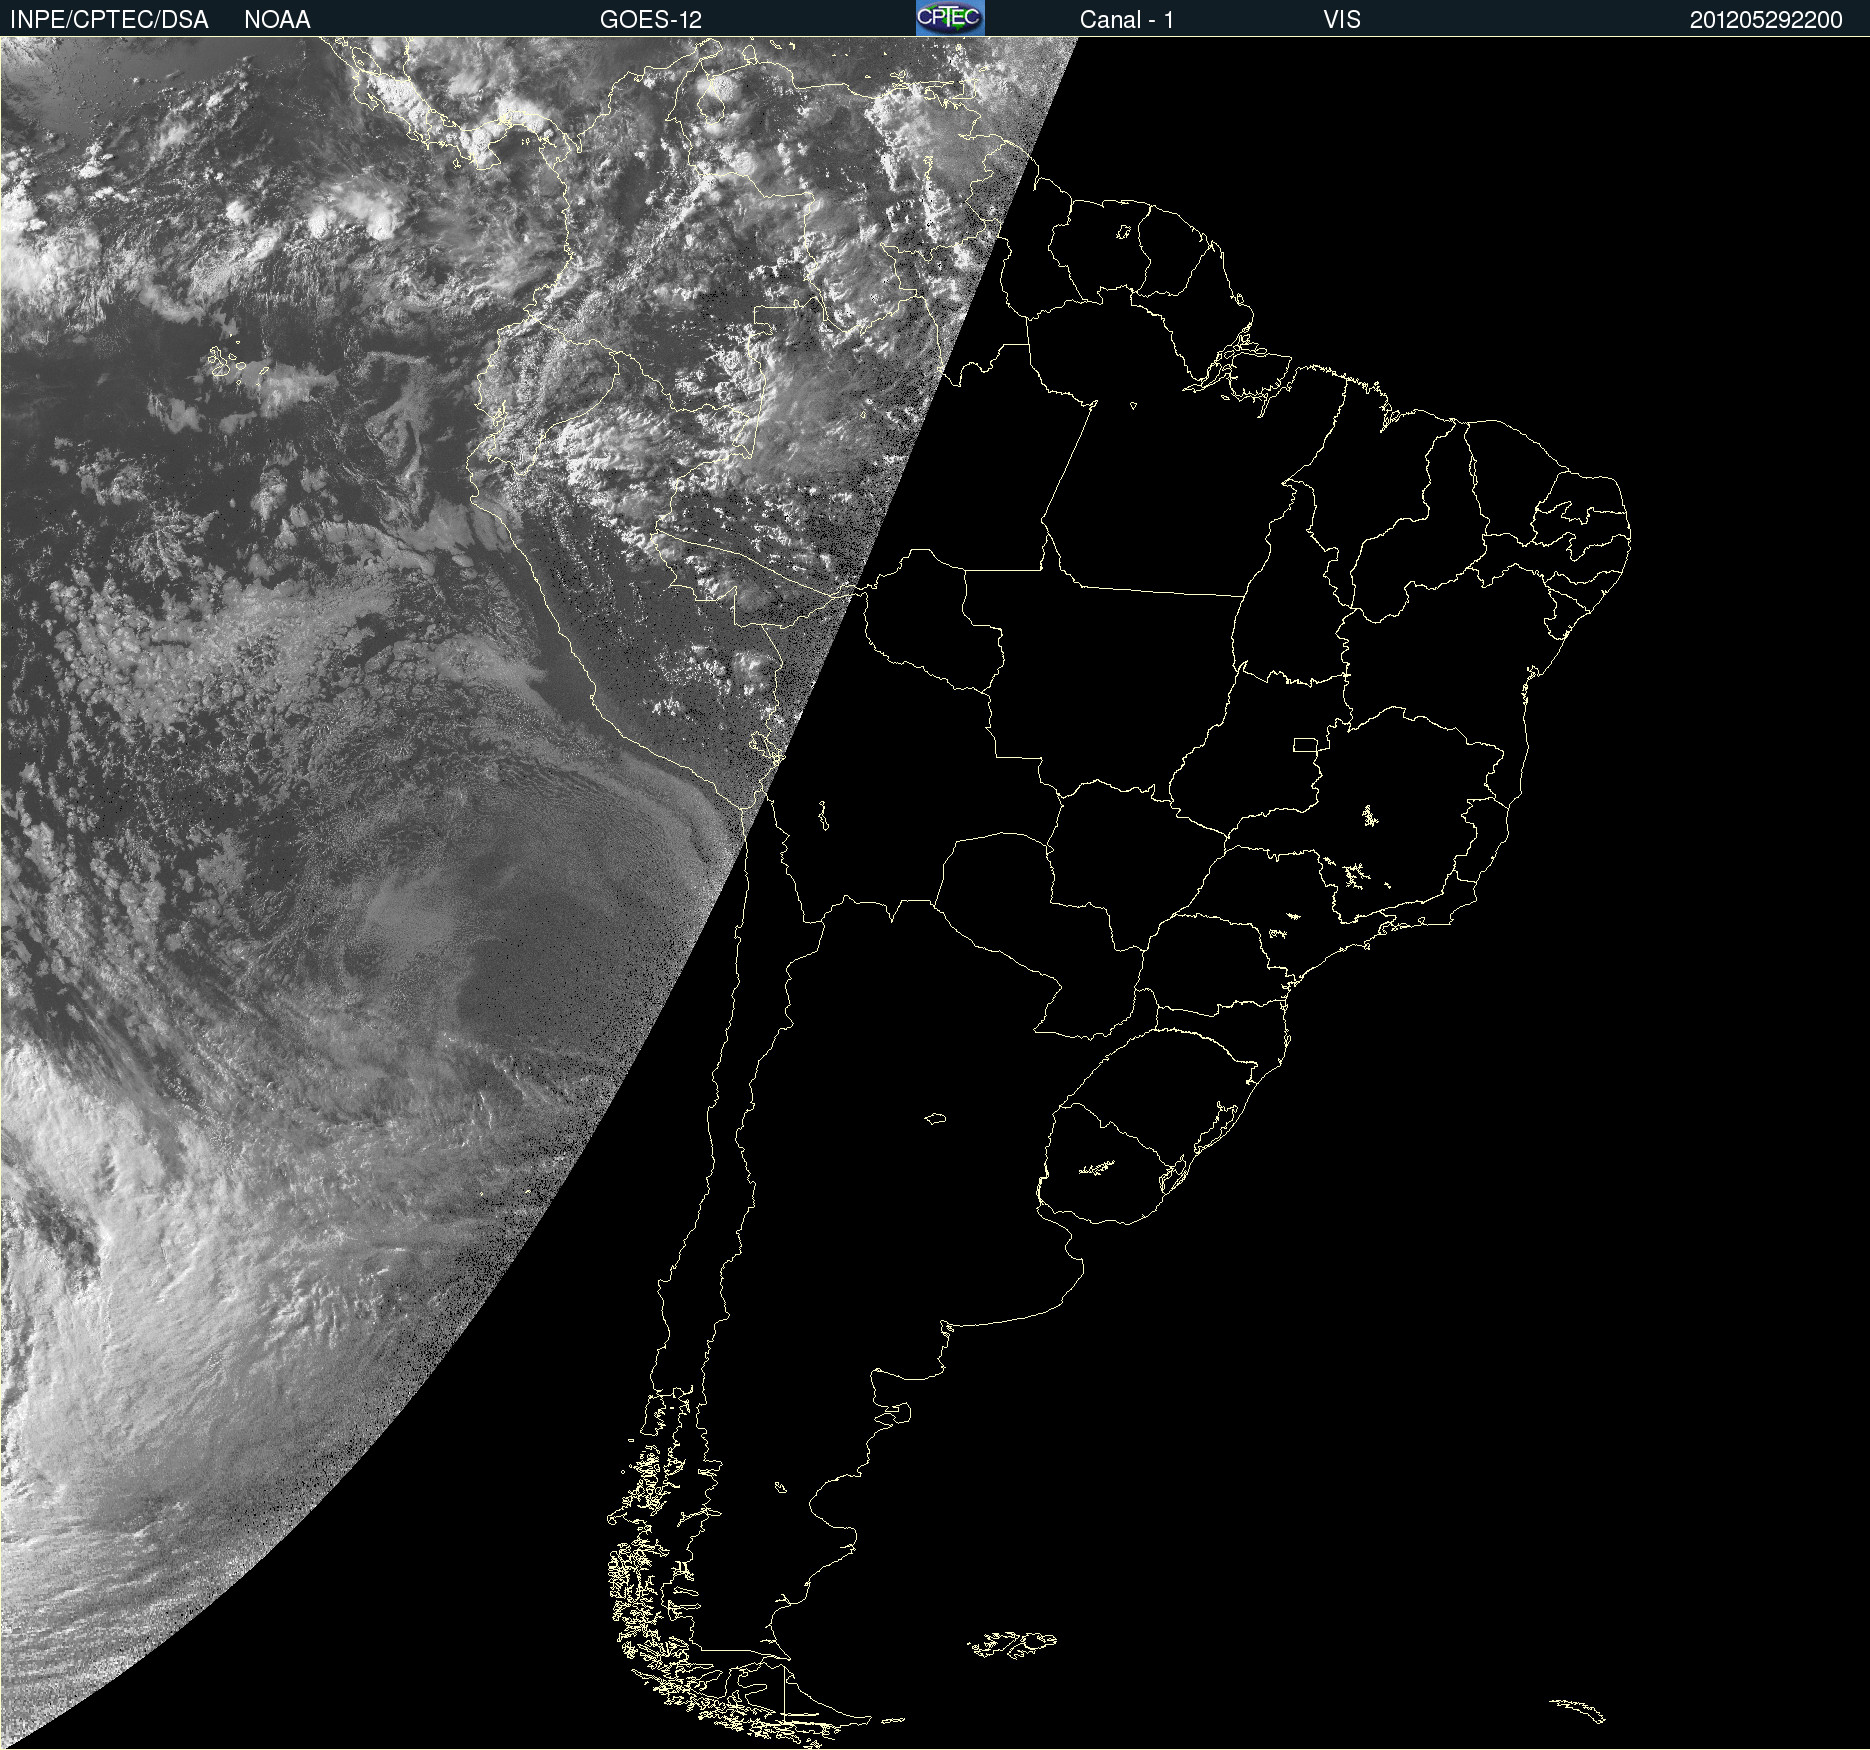Click the Canal - 1 channel label
The height and width of the screenshot is (1750, 1870).
(1127, 20)
